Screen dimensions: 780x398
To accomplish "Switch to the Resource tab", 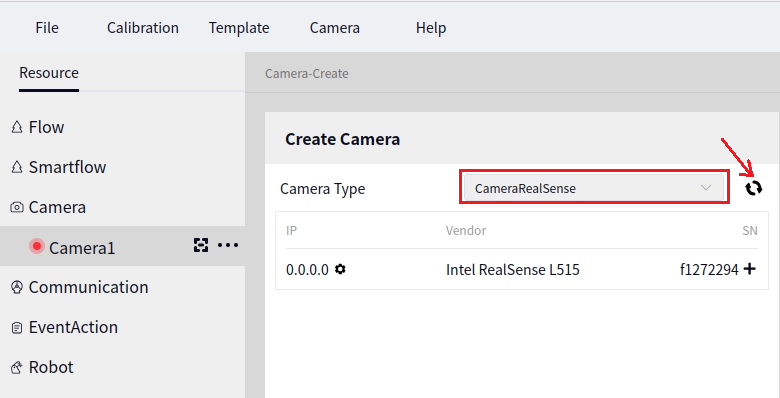I will point(49,73).
